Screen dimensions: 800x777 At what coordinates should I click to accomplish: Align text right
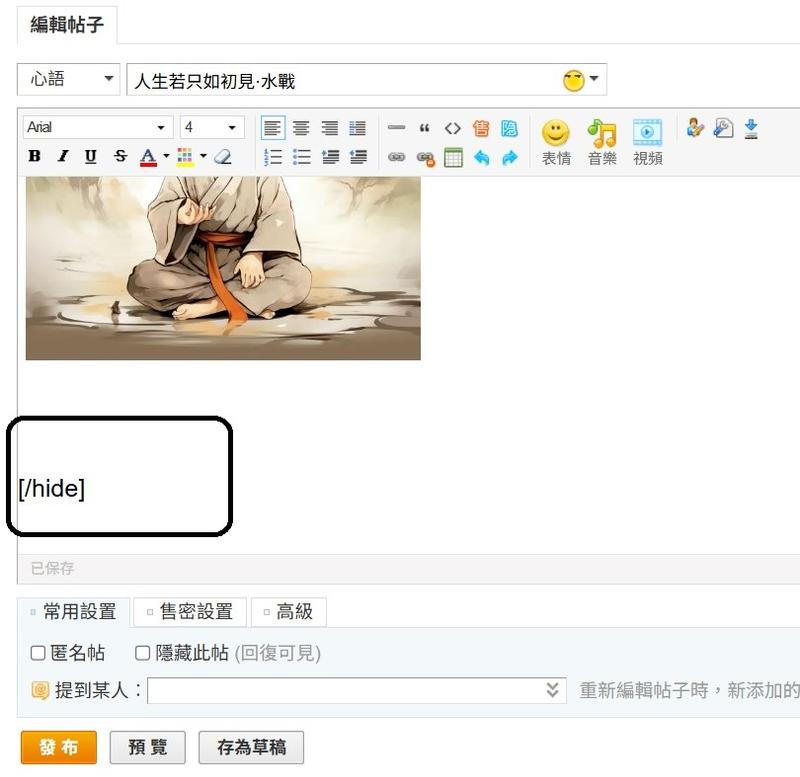(330, 128)
